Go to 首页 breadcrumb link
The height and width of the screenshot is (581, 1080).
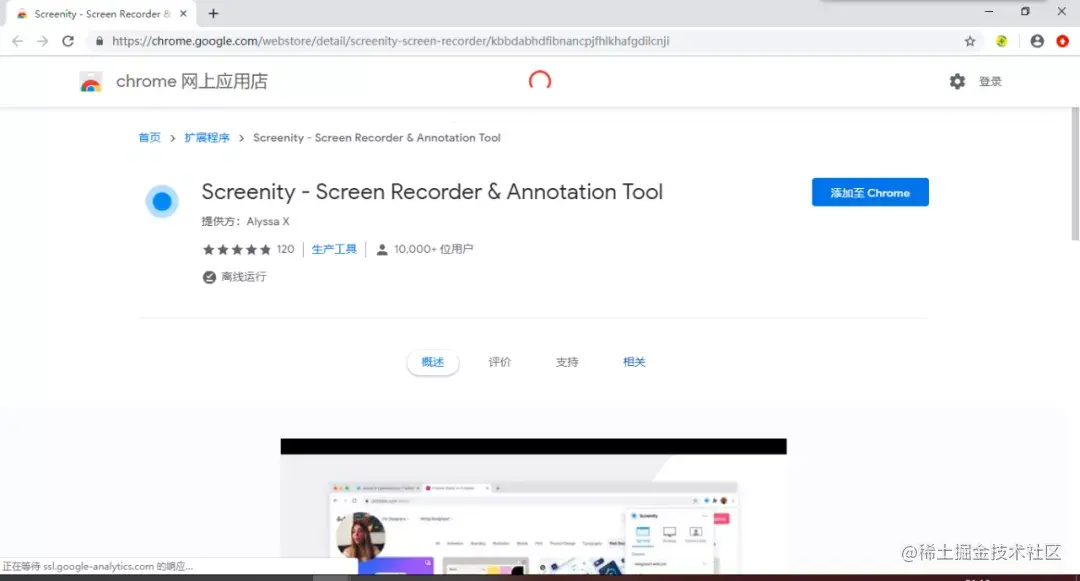(x=149, y=138)
